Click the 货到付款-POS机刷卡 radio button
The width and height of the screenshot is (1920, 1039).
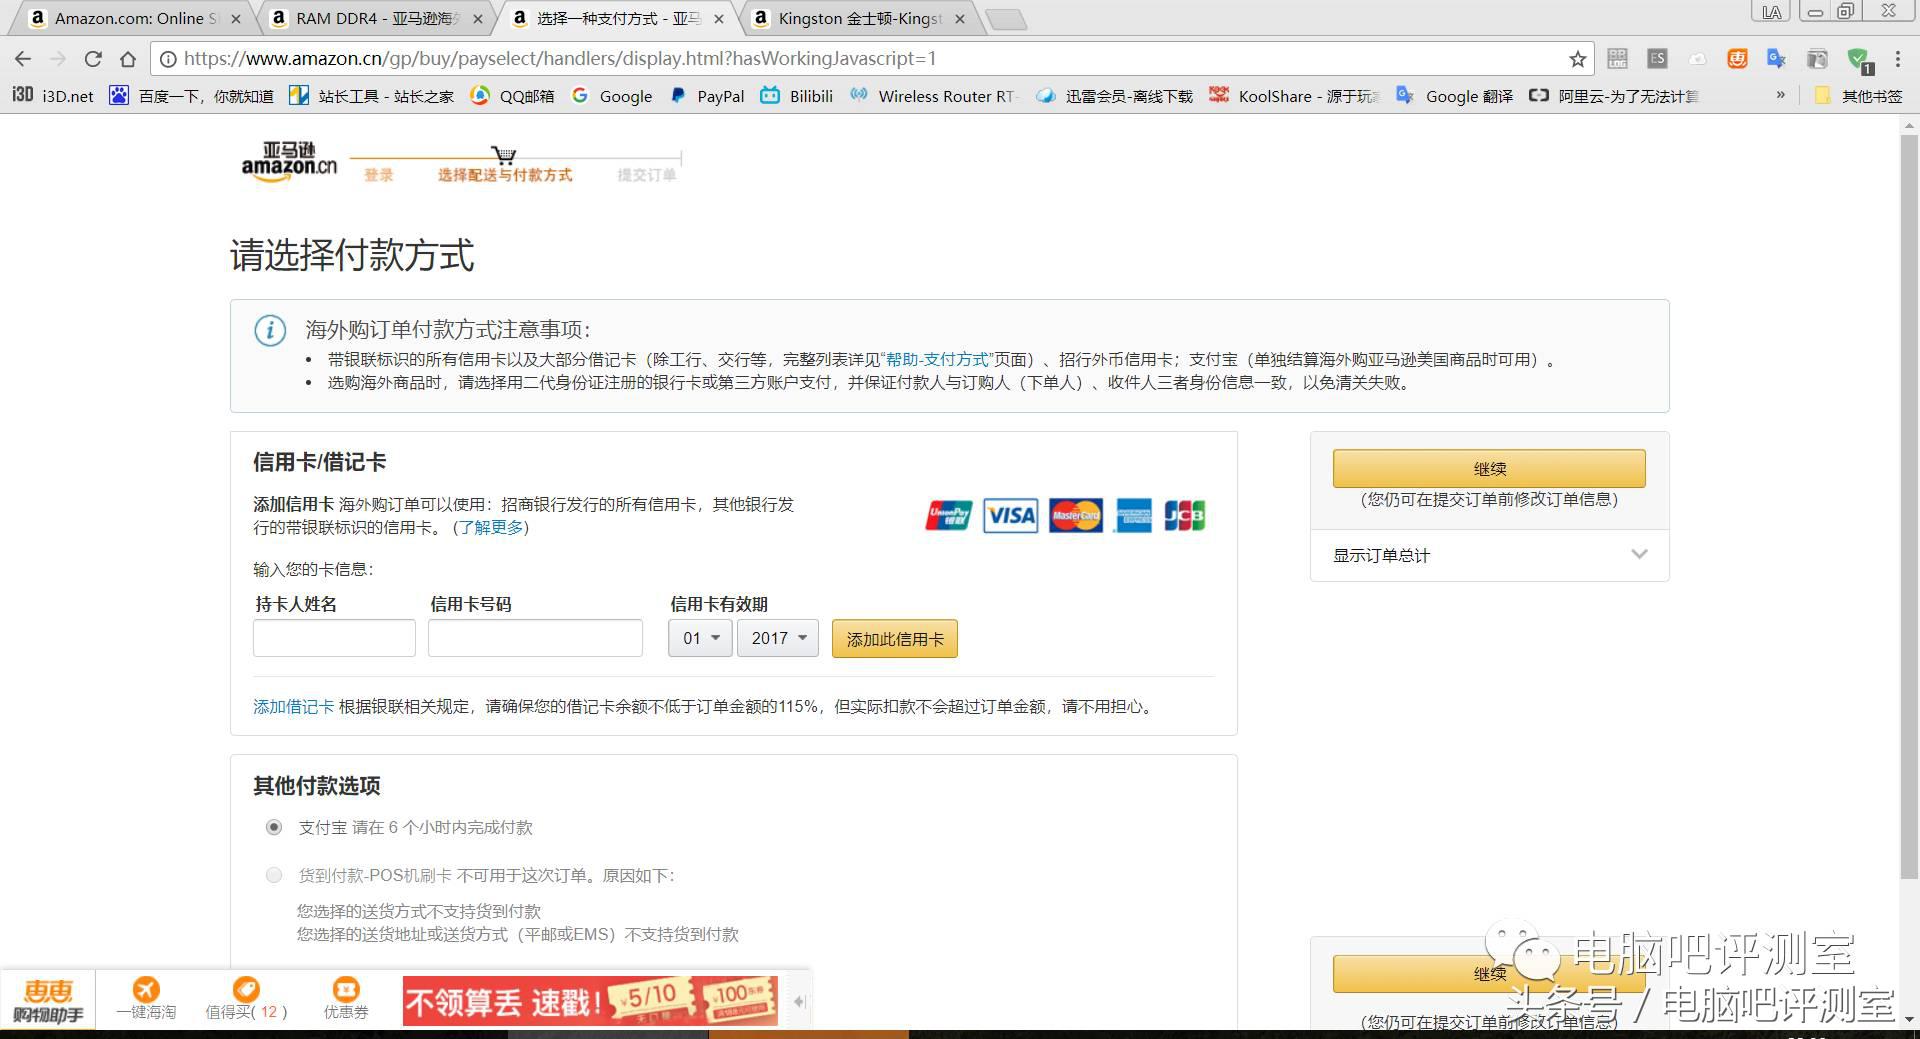pos(273,875)
